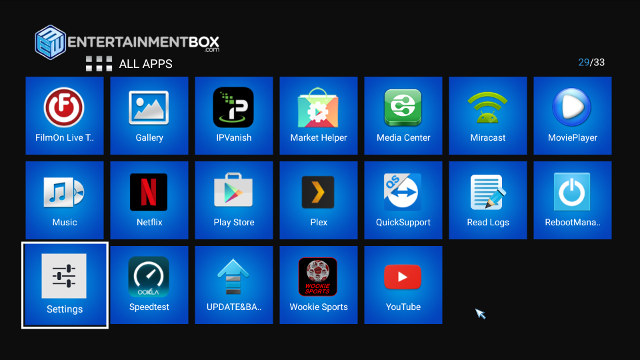This screenshot has width=640, height=360.
Task: Launch Ookla Speedtest app
Action: click(x=149, y=285)
